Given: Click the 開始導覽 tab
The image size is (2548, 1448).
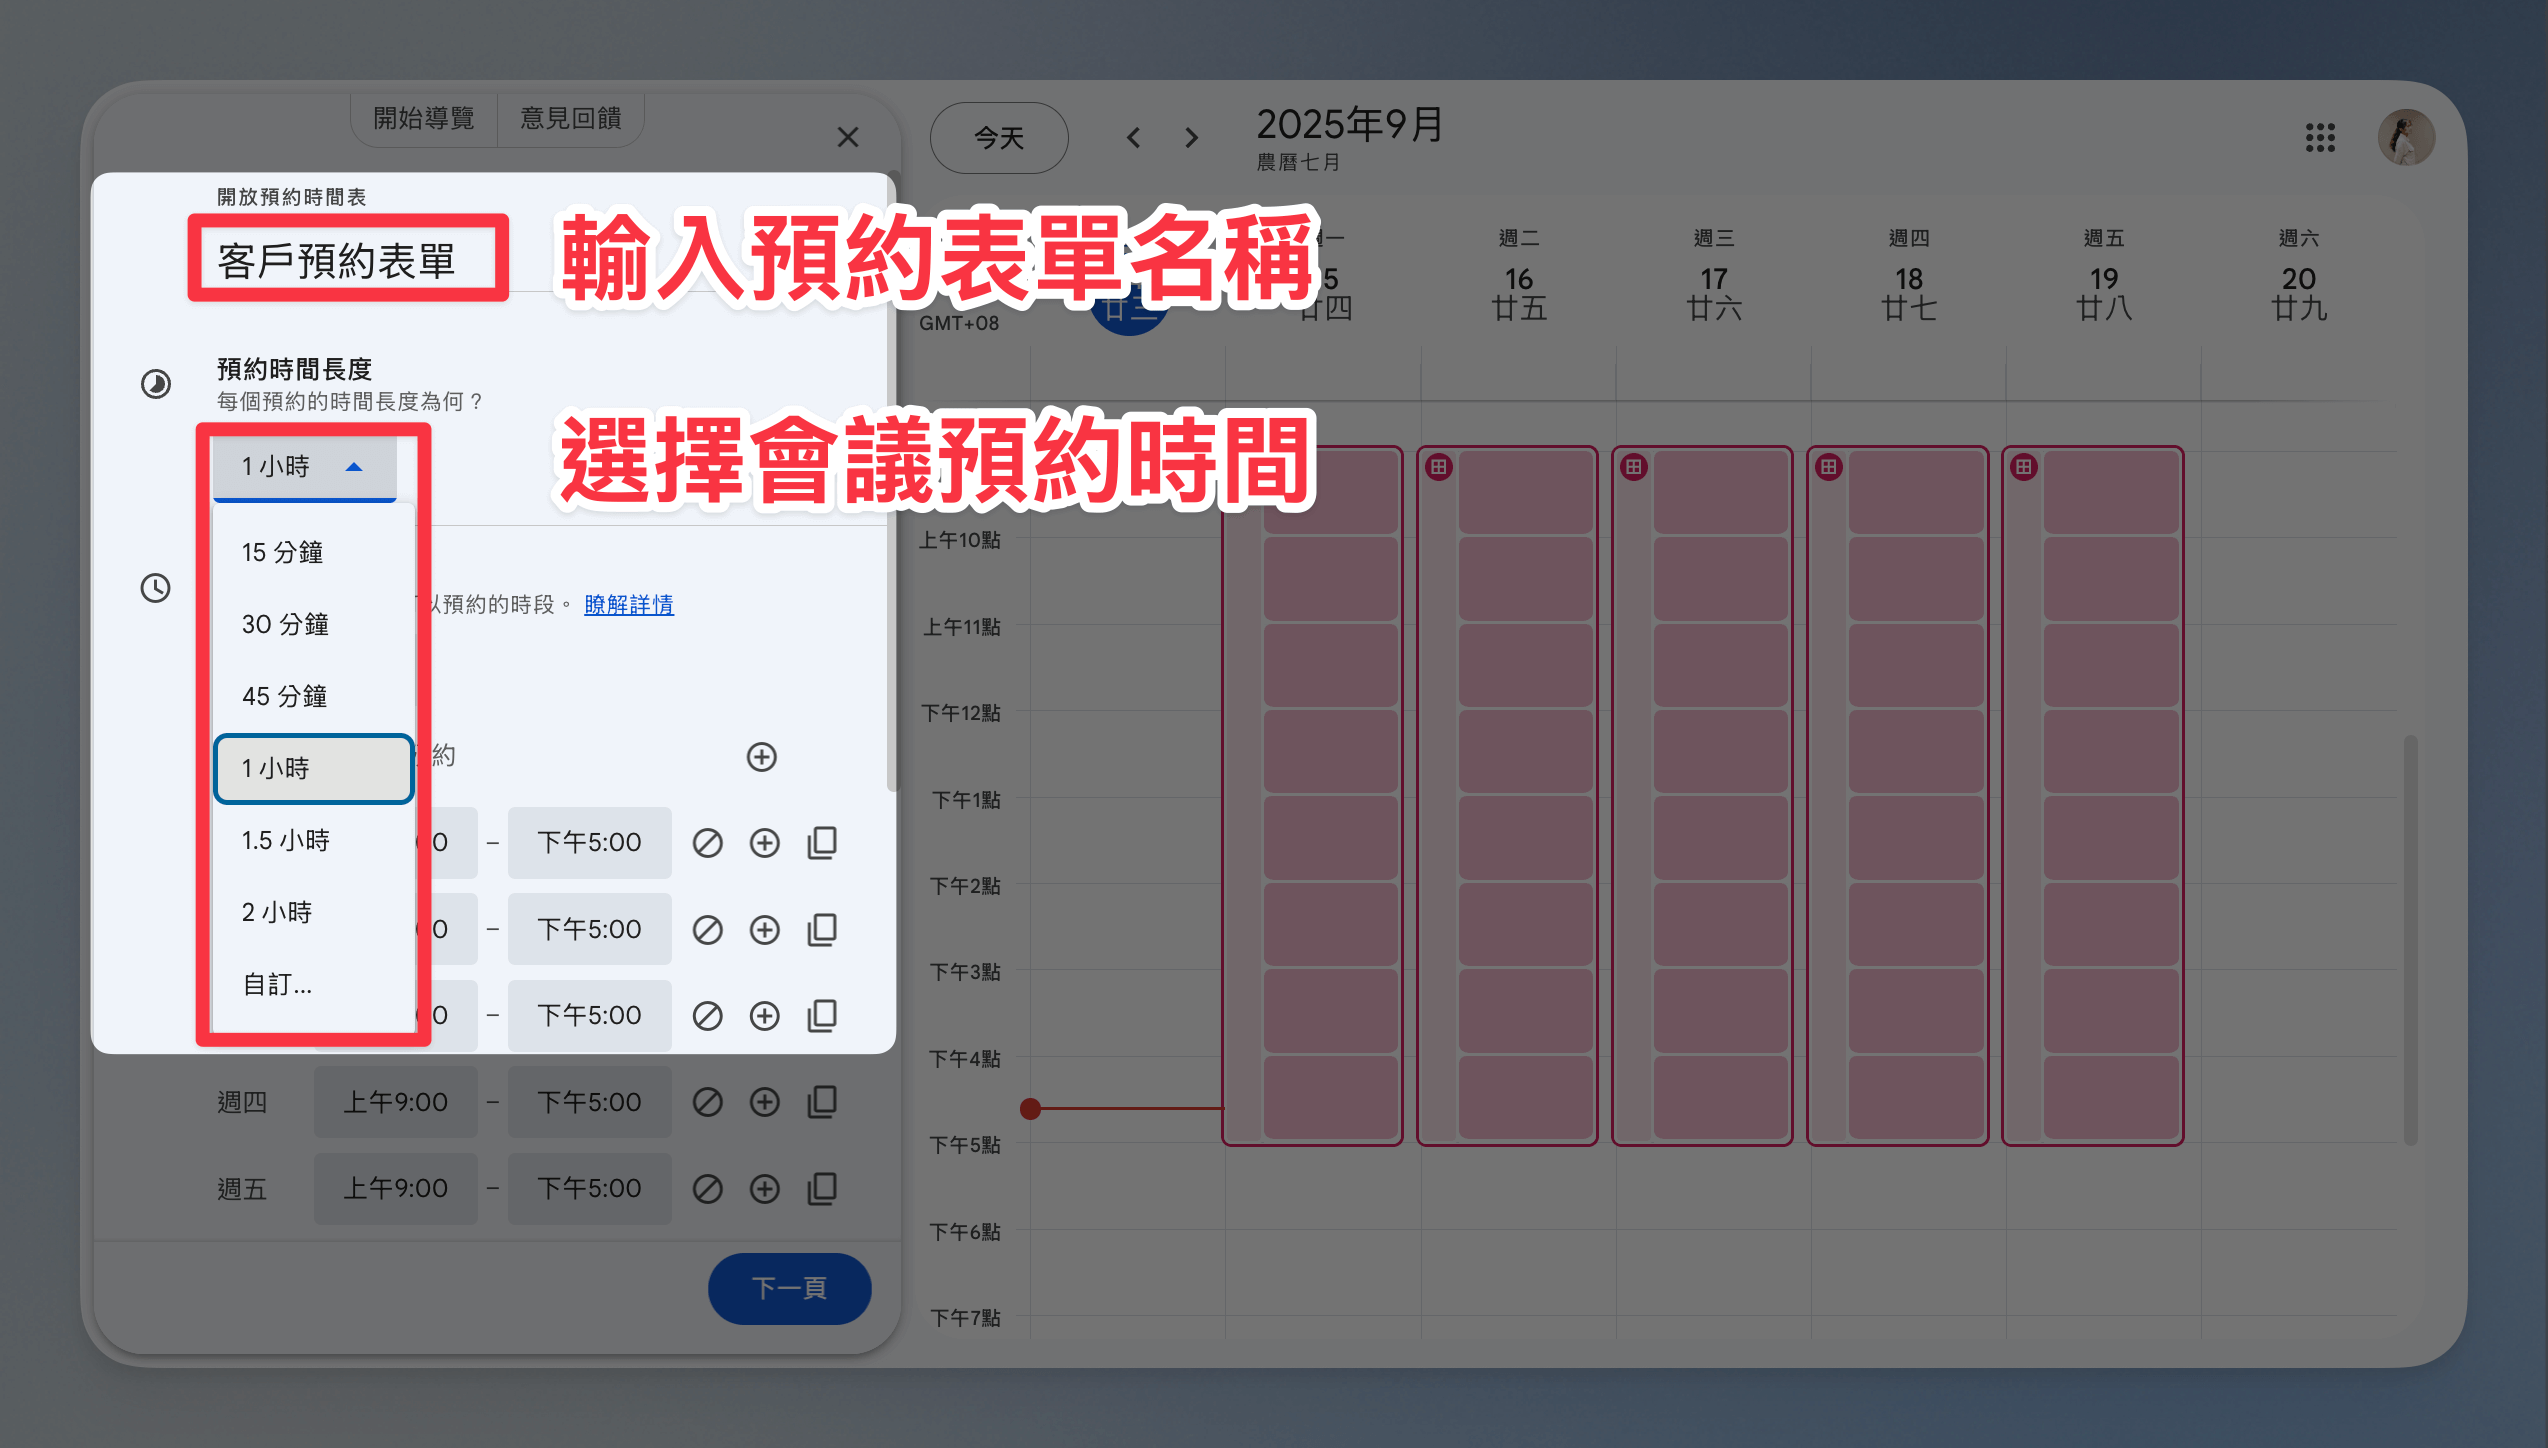Looking at the screenshot, I should tap(424, 118).
